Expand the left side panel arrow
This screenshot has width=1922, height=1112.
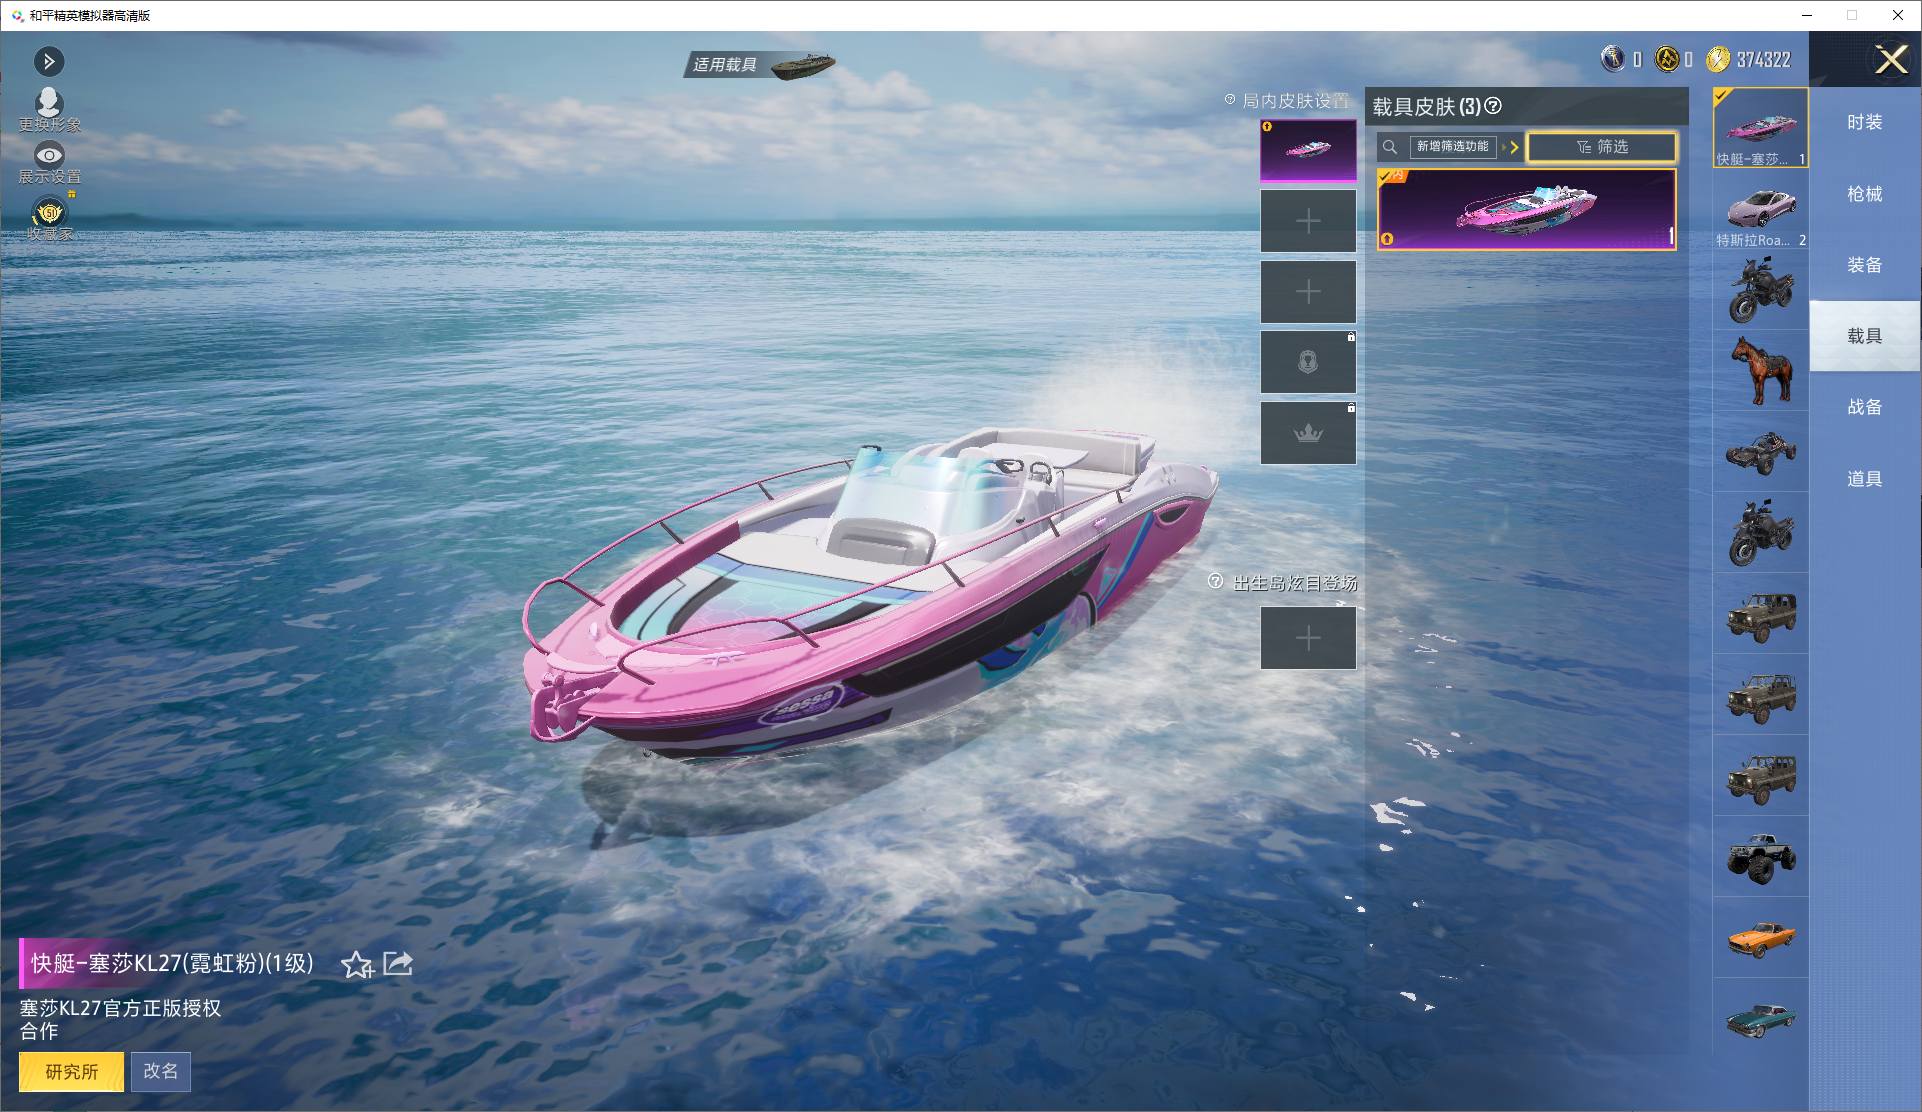[x=49, y=62]
